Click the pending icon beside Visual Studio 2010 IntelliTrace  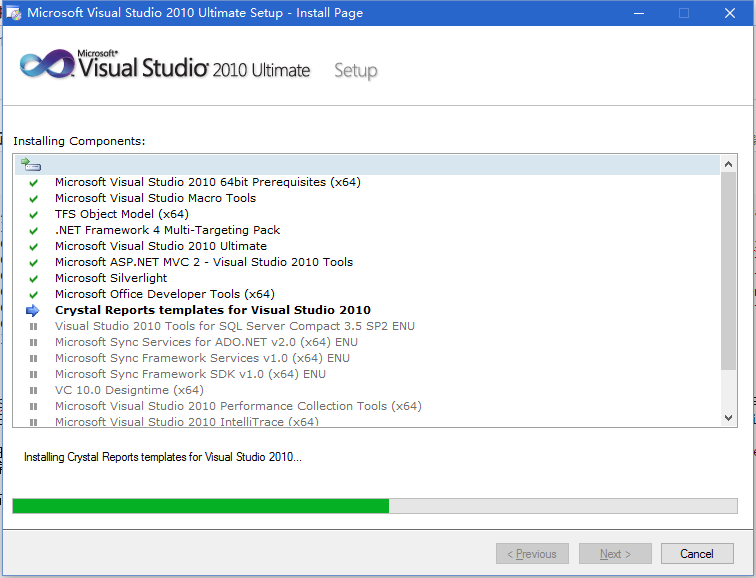pos(33,422)
